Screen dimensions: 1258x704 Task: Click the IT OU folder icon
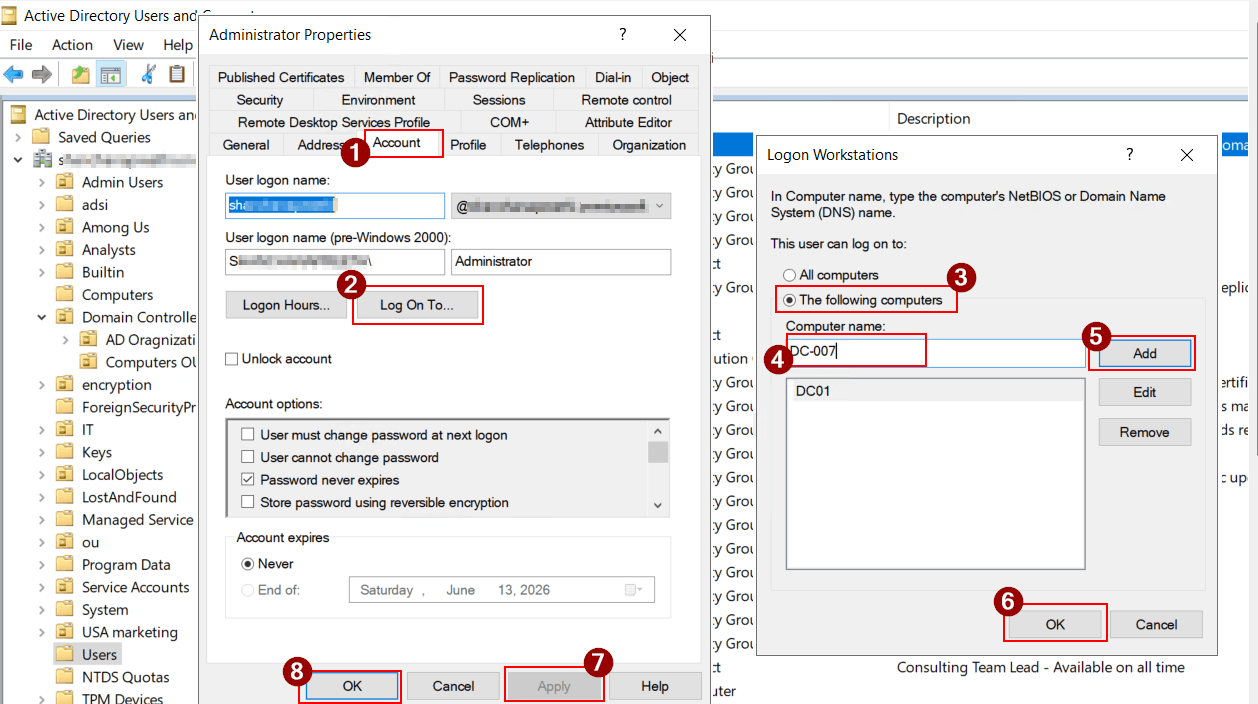pos(65,430)
